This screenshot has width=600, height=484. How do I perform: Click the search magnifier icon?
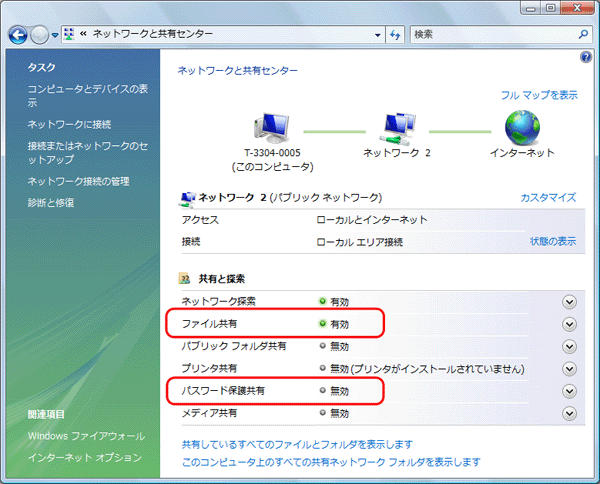click(584, 34)
